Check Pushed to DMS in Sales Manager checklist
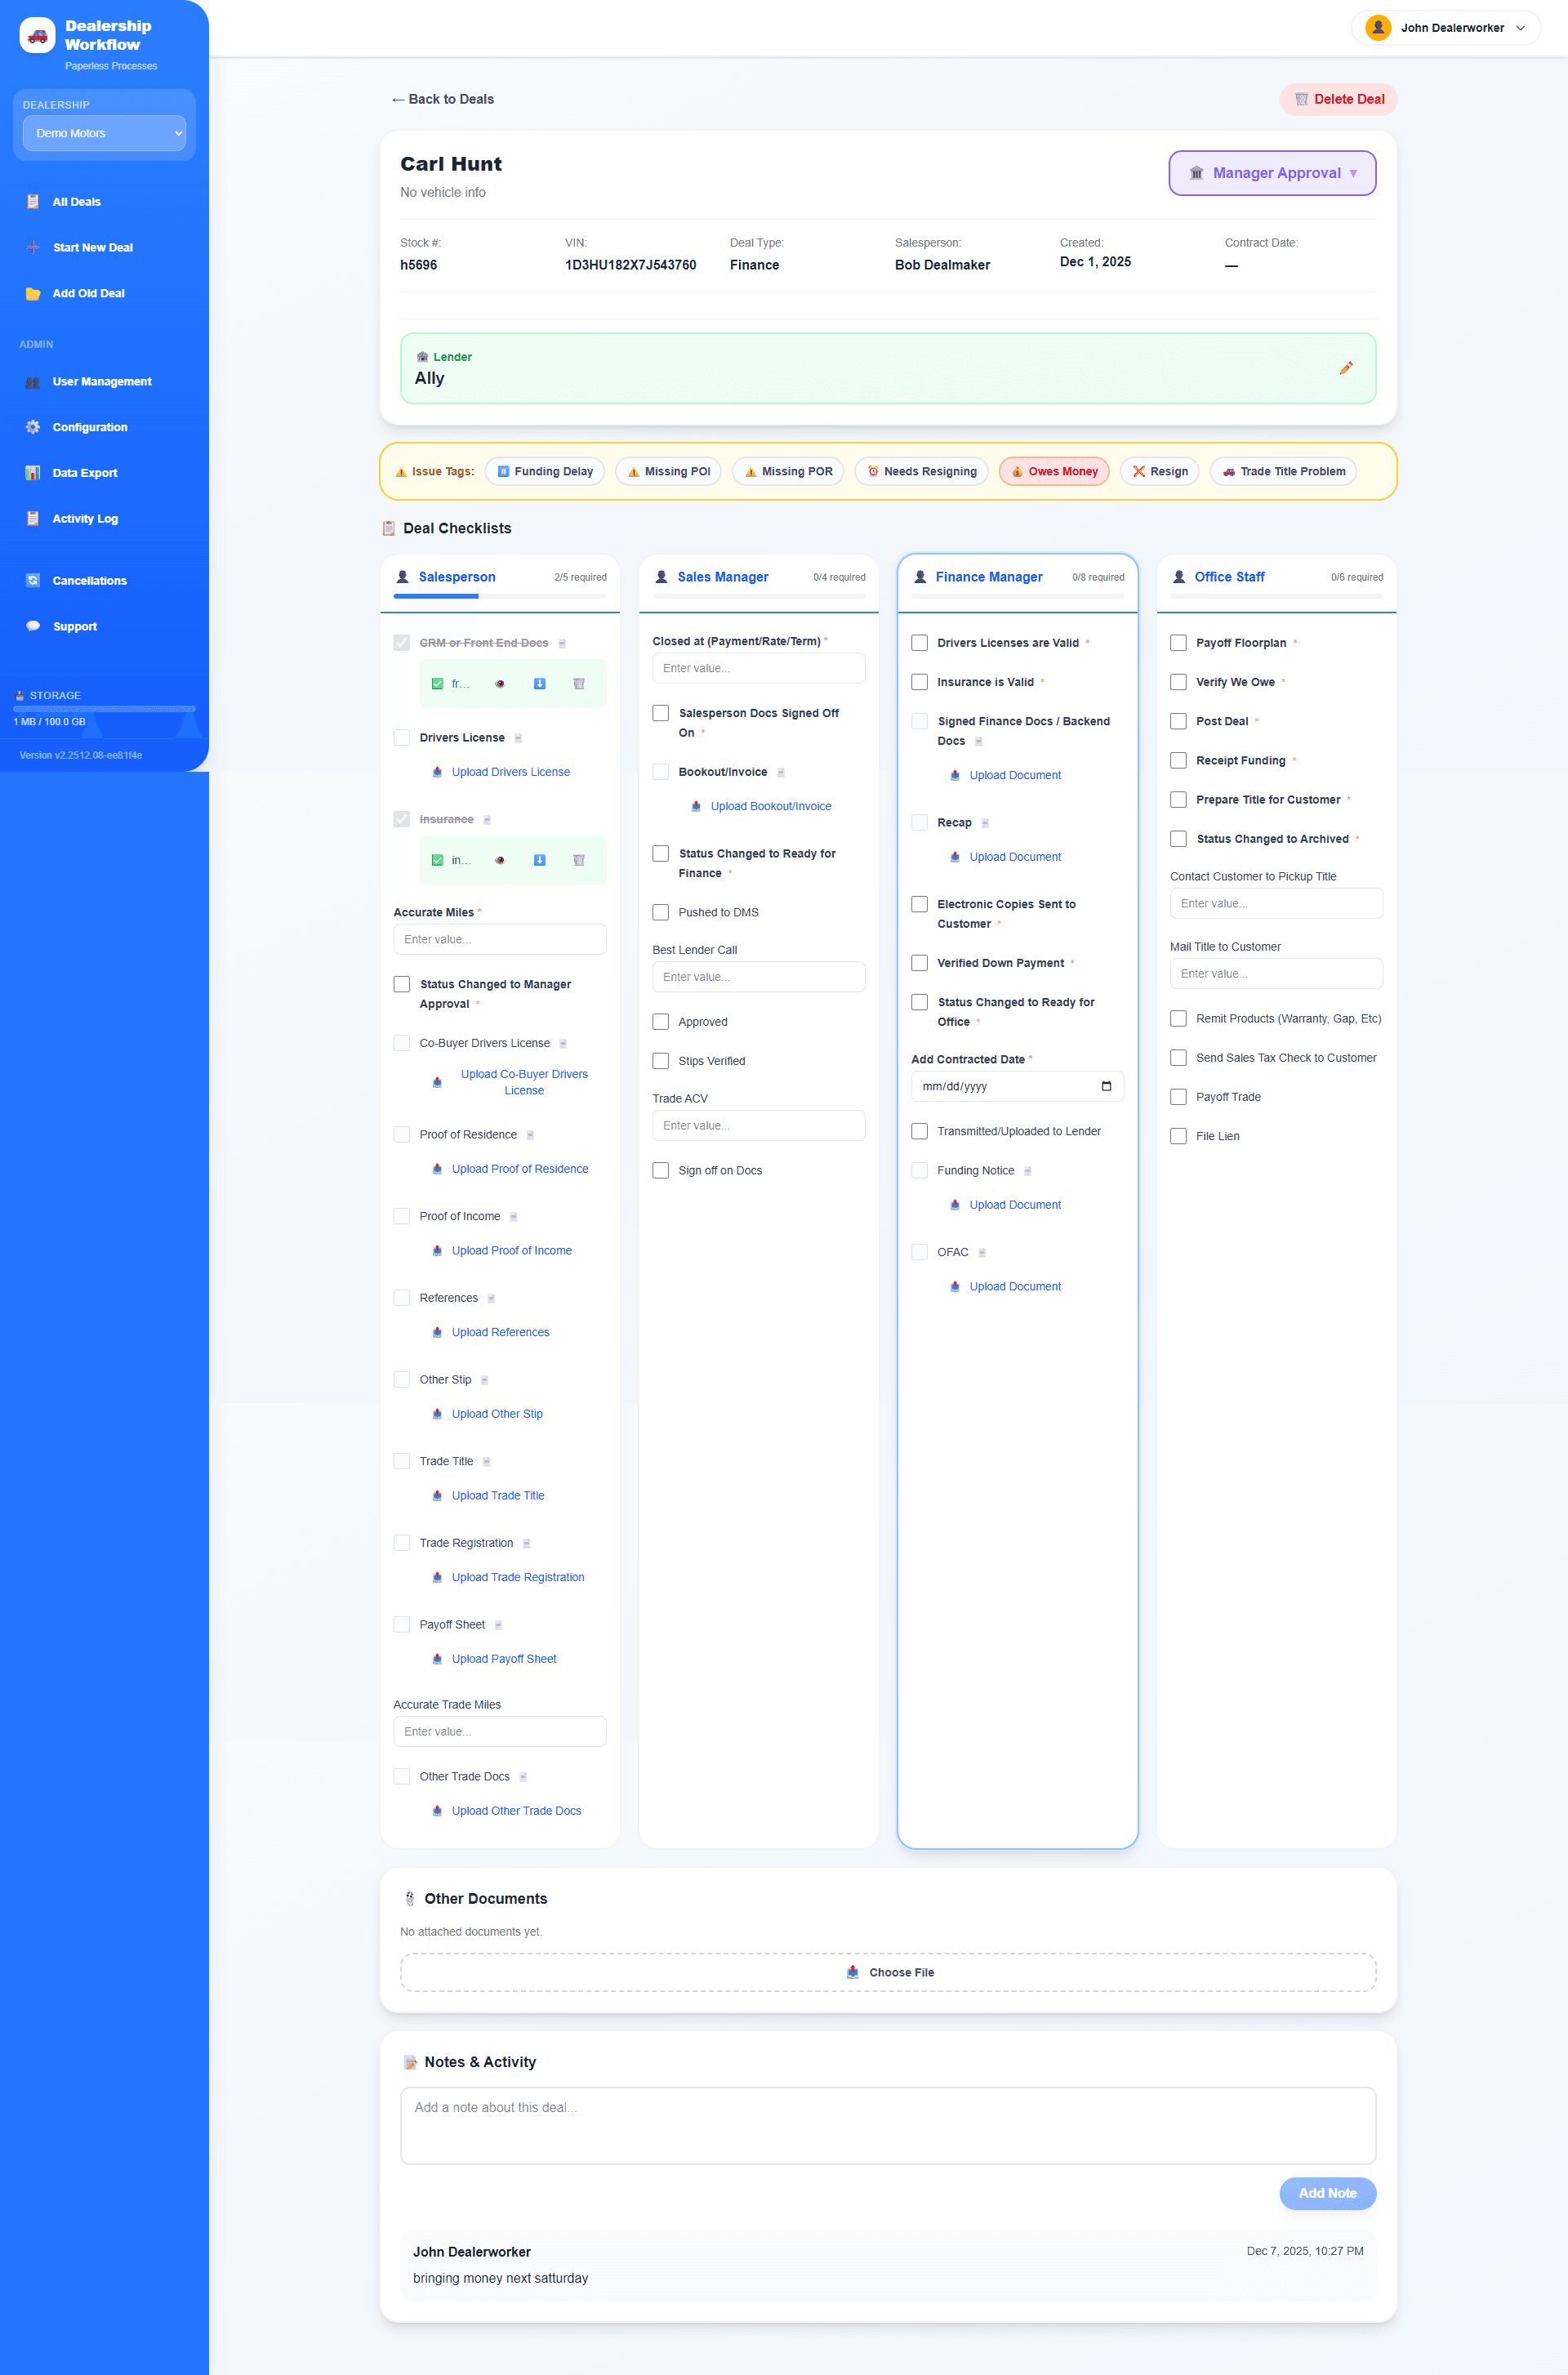The height and width of the screenshot is (2375, 1568). [660, 911]
